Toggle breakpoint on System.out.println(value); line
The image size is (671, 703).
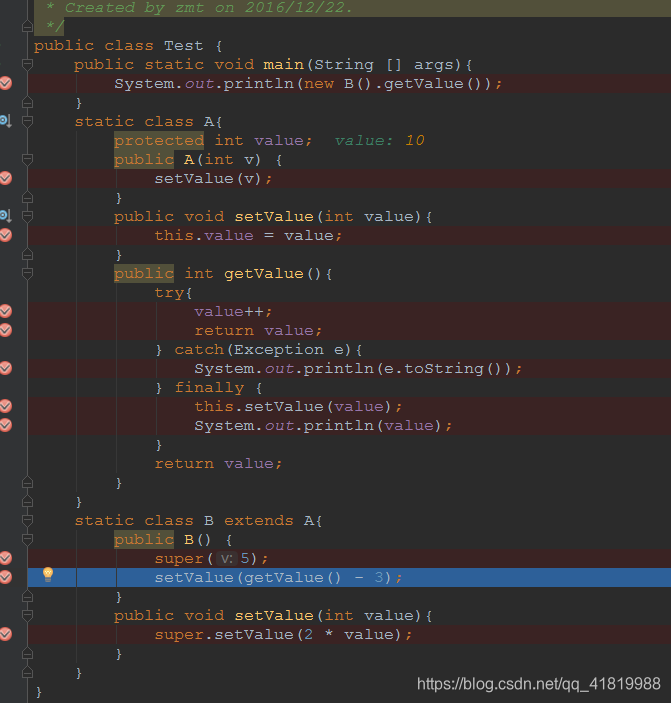(5, 425)
